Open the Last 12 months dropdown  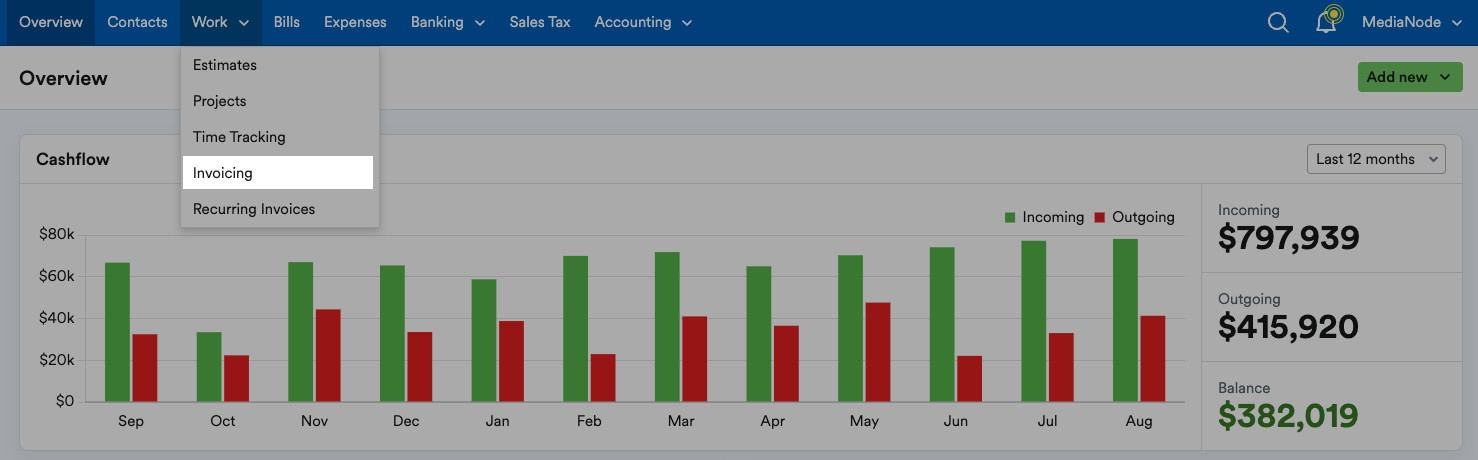(x=1376, y=159)
